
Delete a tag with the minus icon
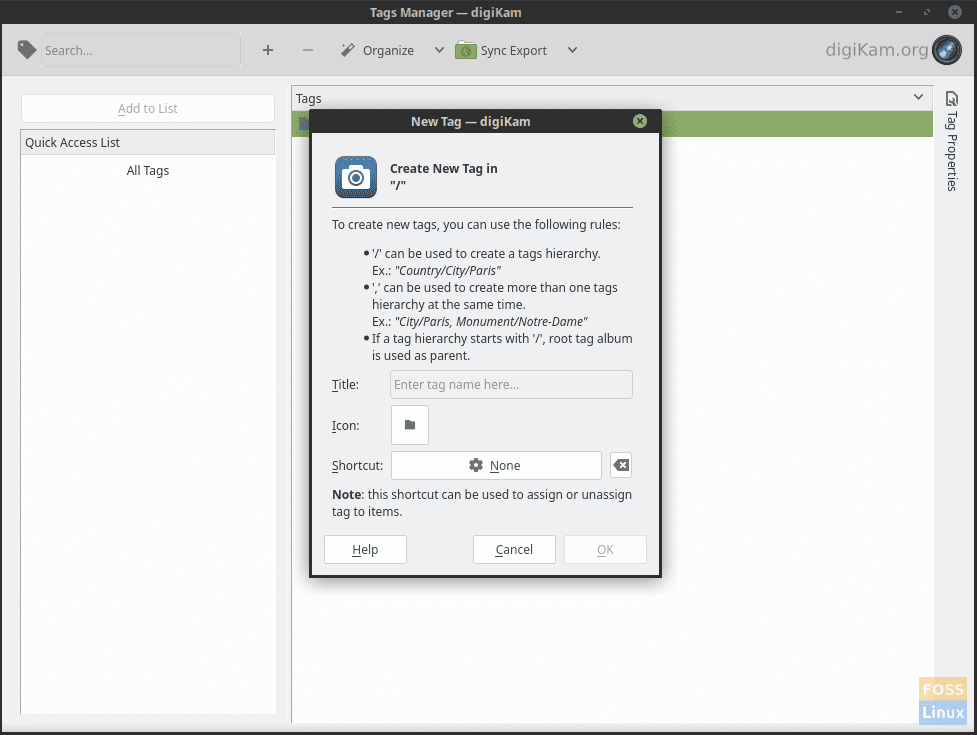(x=308, y=50)
